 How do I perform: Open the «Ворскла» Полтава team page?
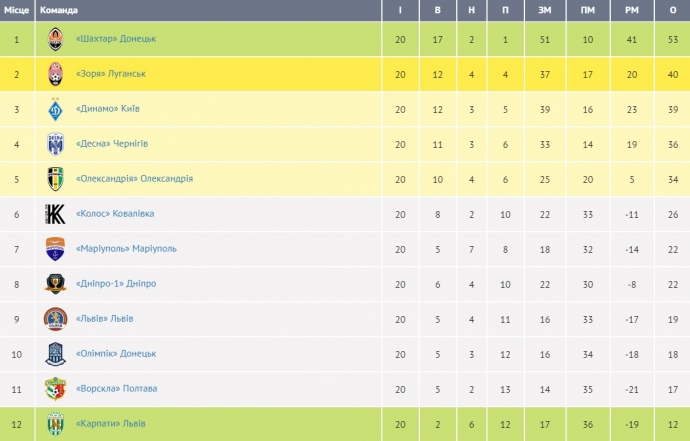116,389
